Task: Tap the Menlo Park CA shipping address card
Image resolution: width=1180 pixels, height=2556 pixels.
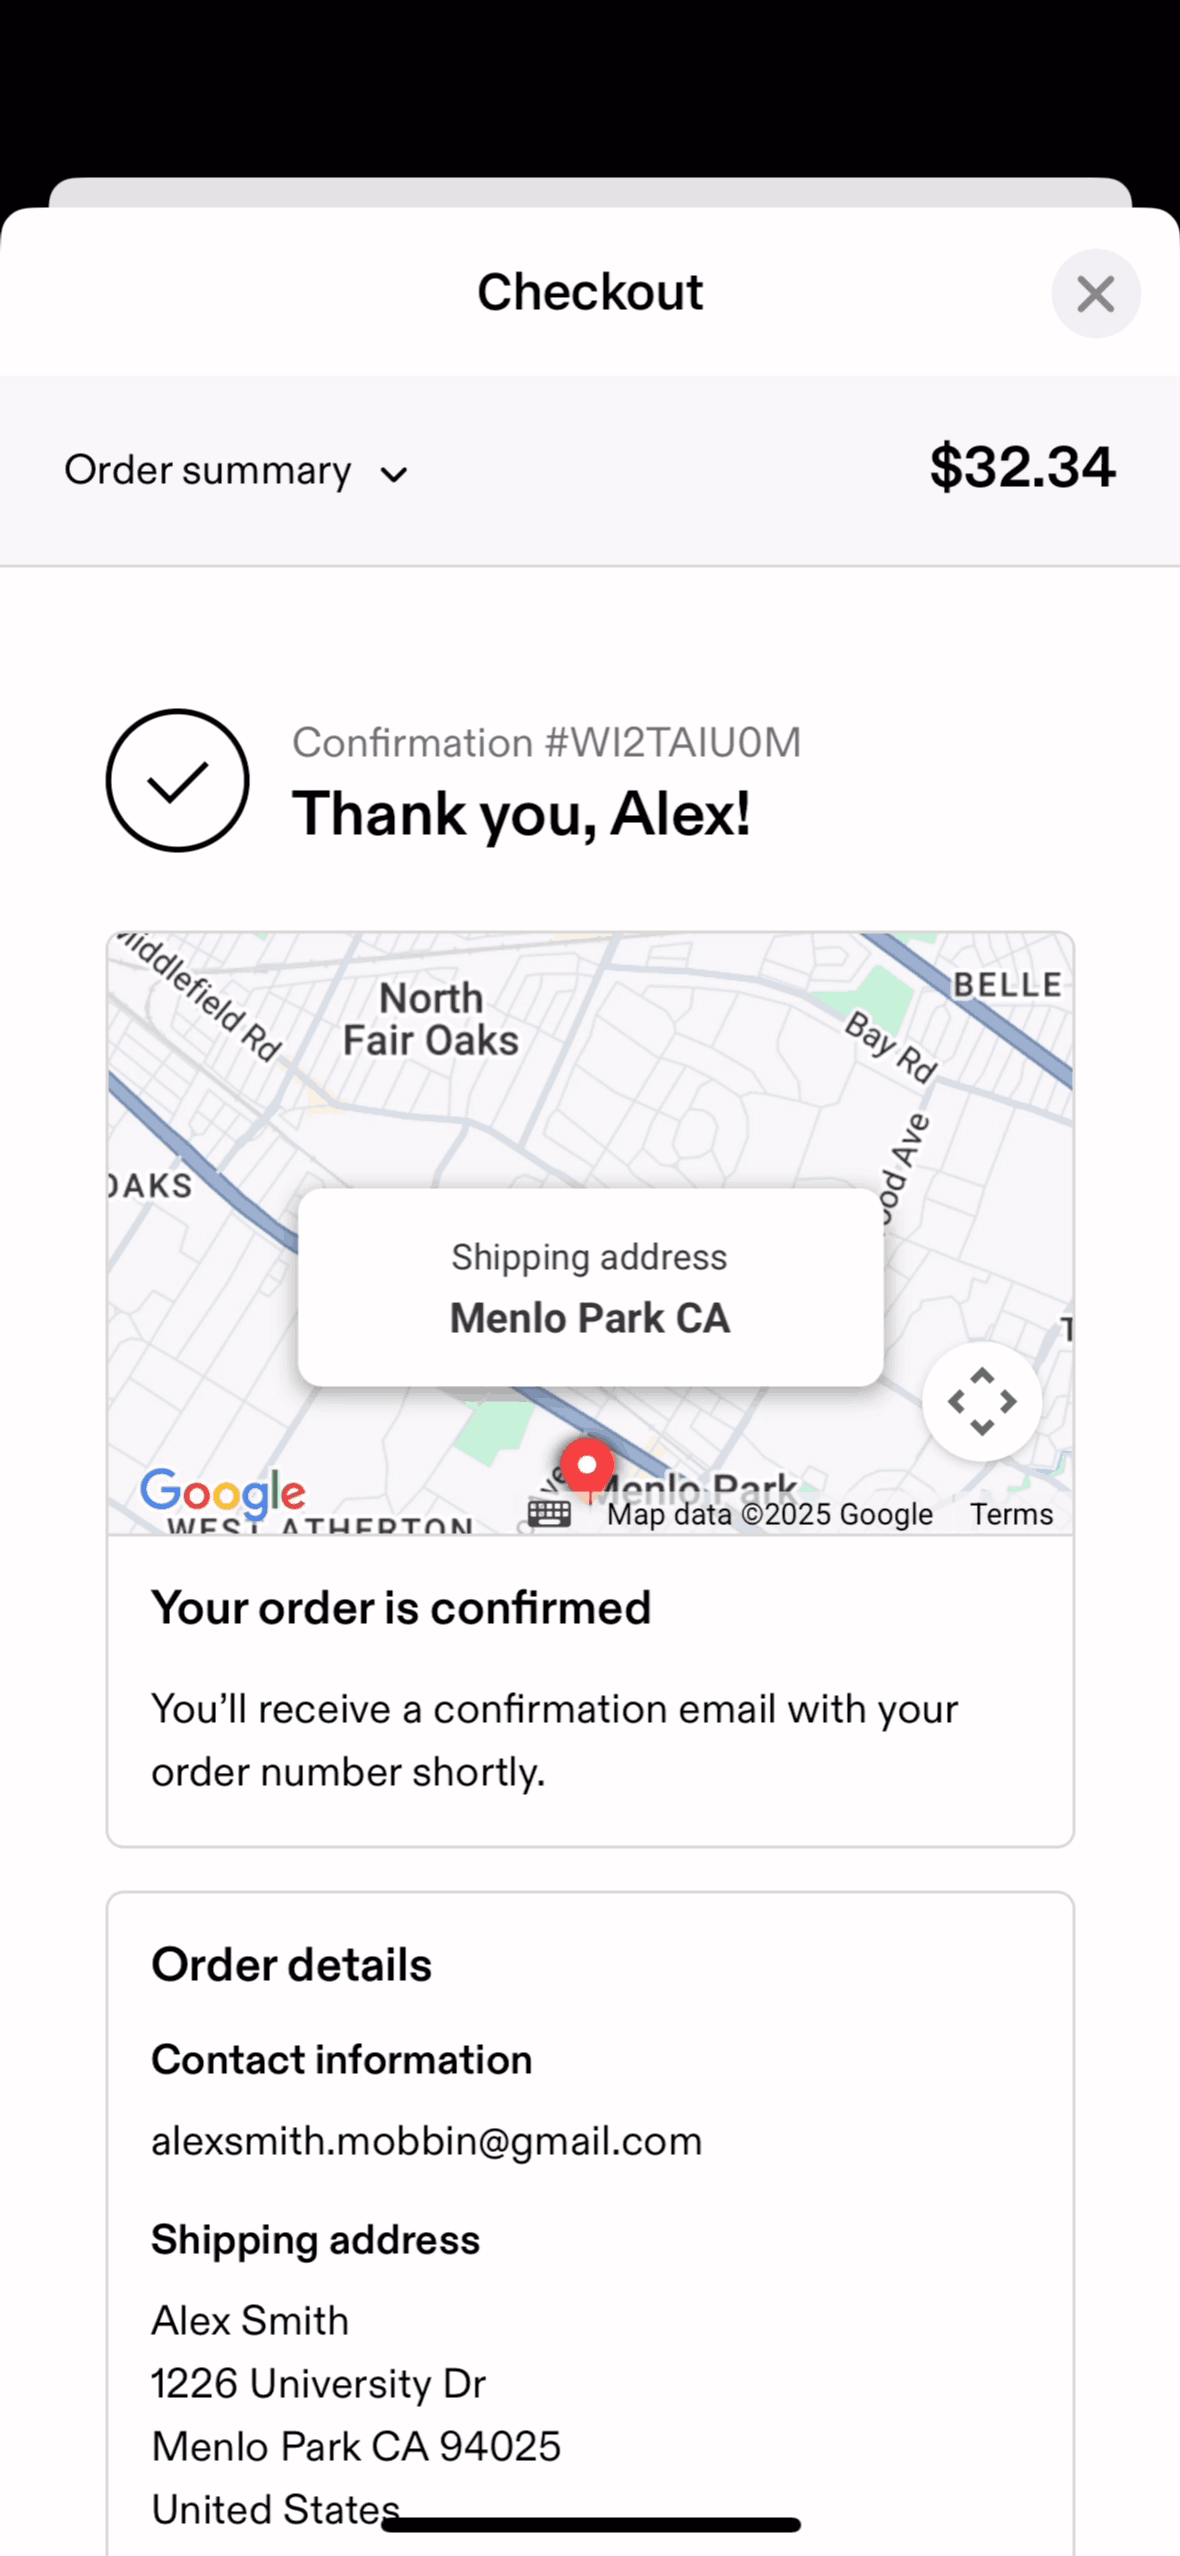Action: (590, 1287)
